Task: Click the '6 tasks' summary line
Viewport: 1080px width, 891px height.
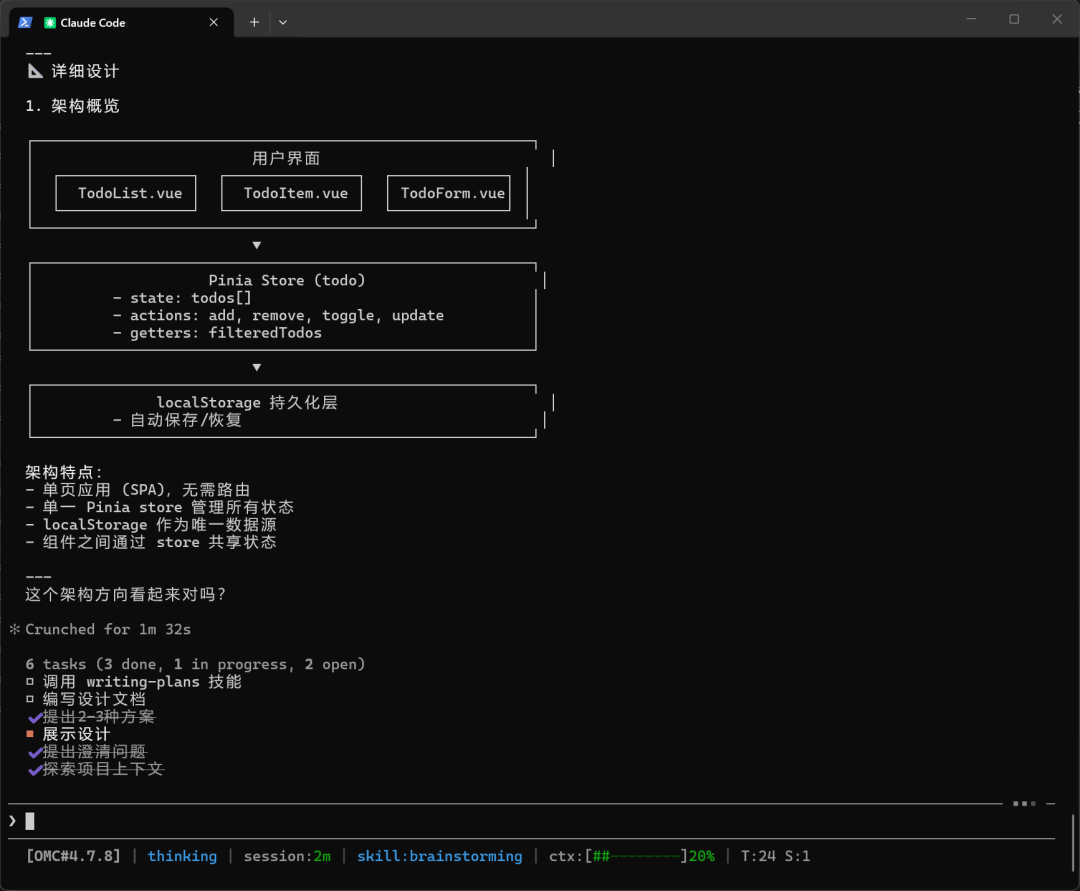Action: point(195,664)
